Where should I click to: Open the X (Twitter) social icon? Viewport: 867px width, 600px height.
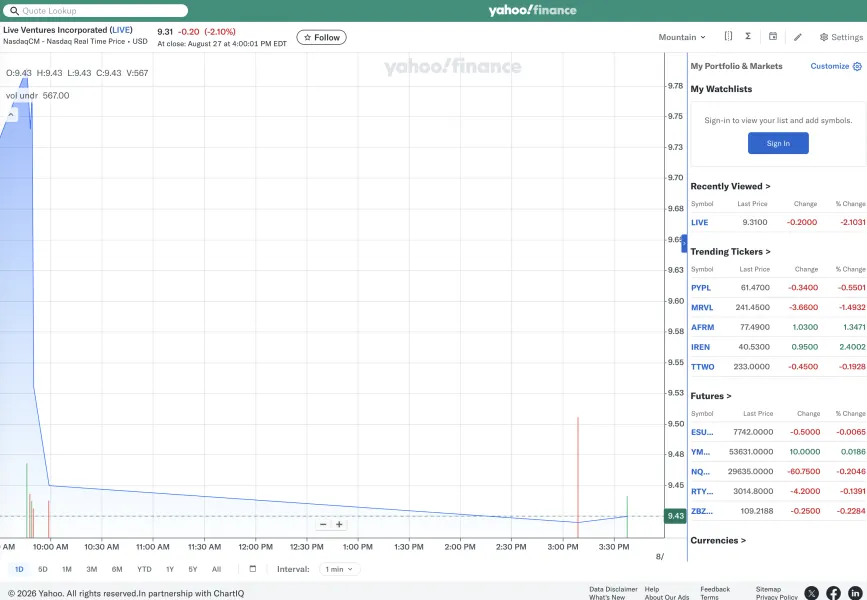(812, 593)
